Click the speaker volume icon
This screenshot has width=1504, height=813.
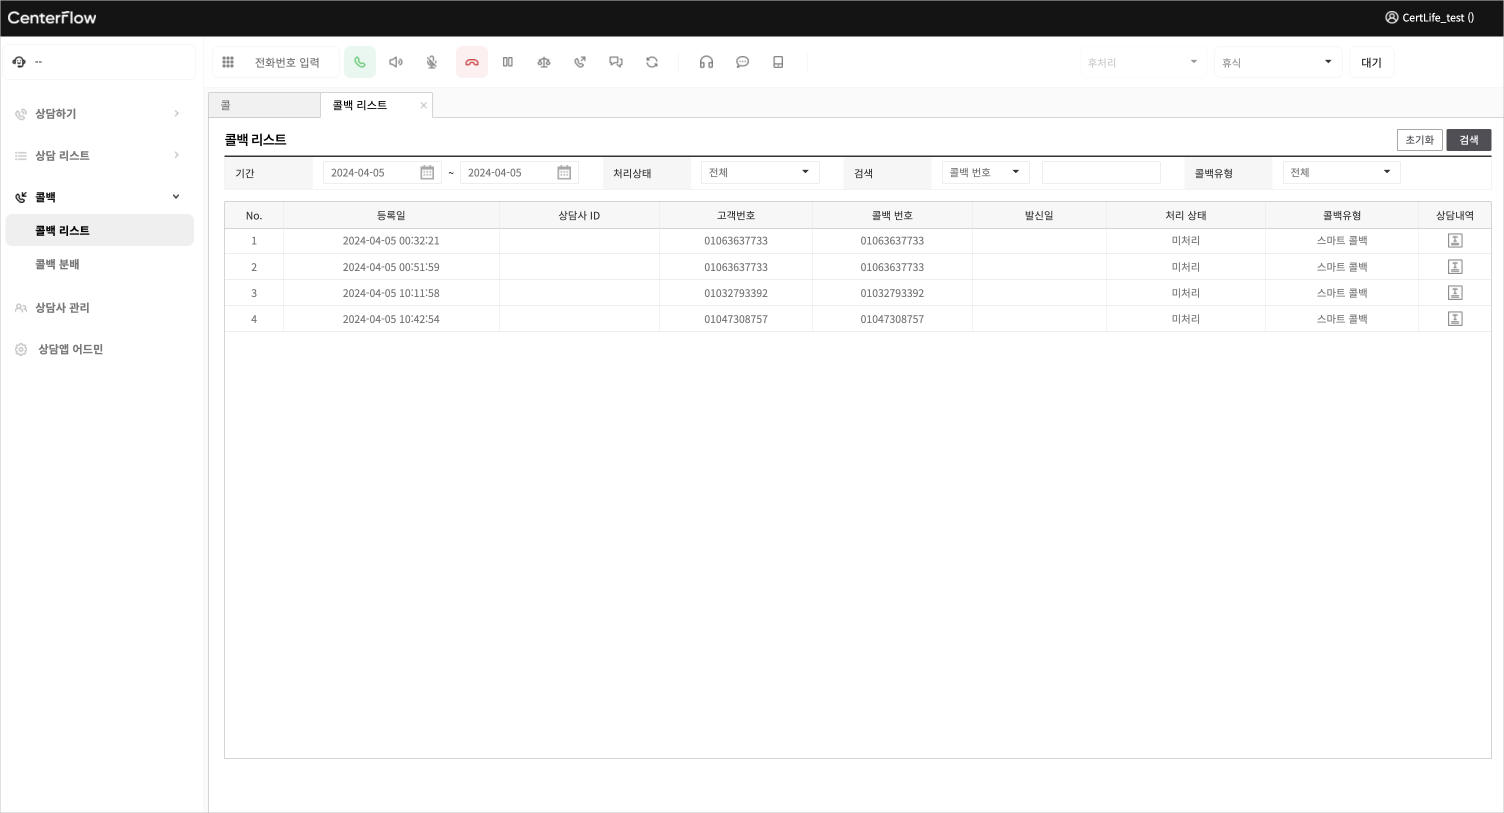pyautogui.click(x=396, y=62)
